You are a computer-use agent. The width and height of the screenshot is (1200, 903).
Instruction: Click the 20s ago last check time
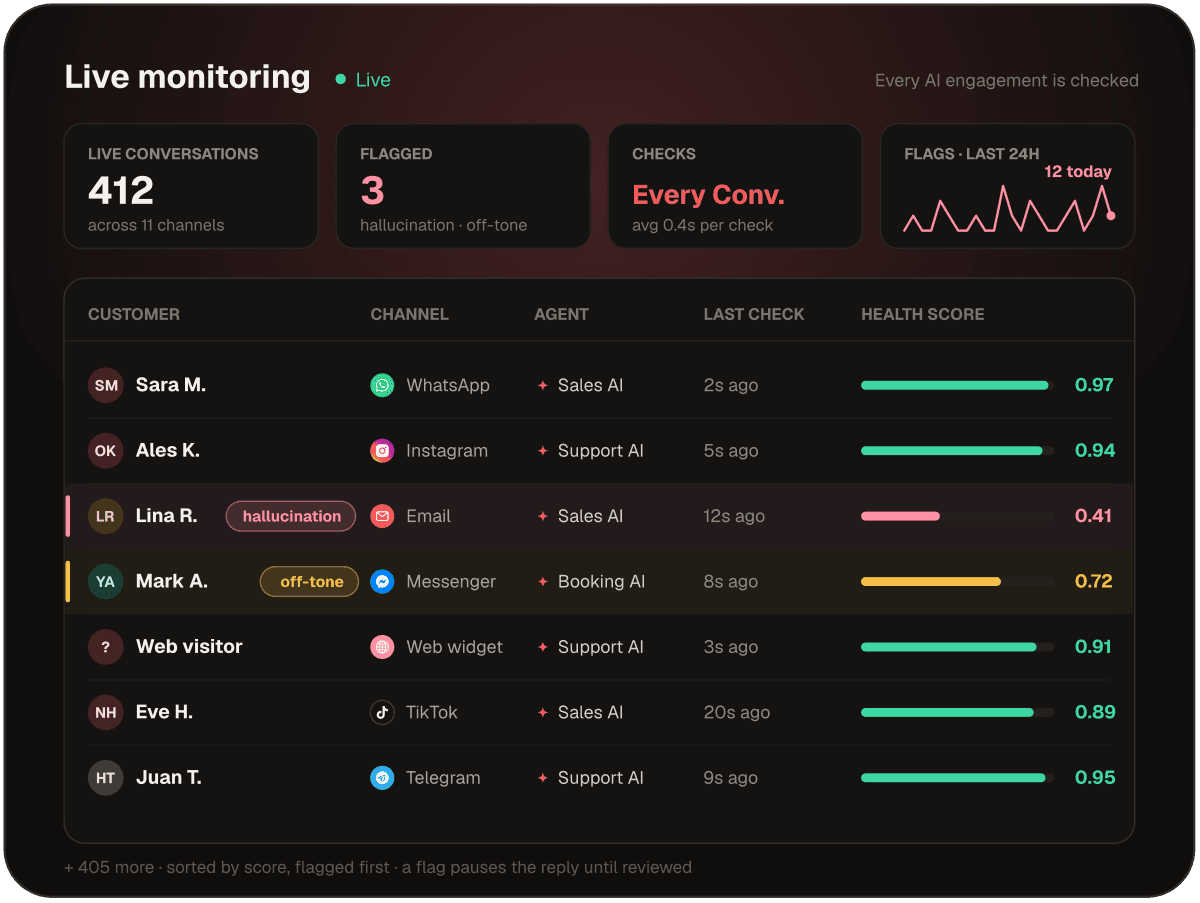tap(737, 712)
